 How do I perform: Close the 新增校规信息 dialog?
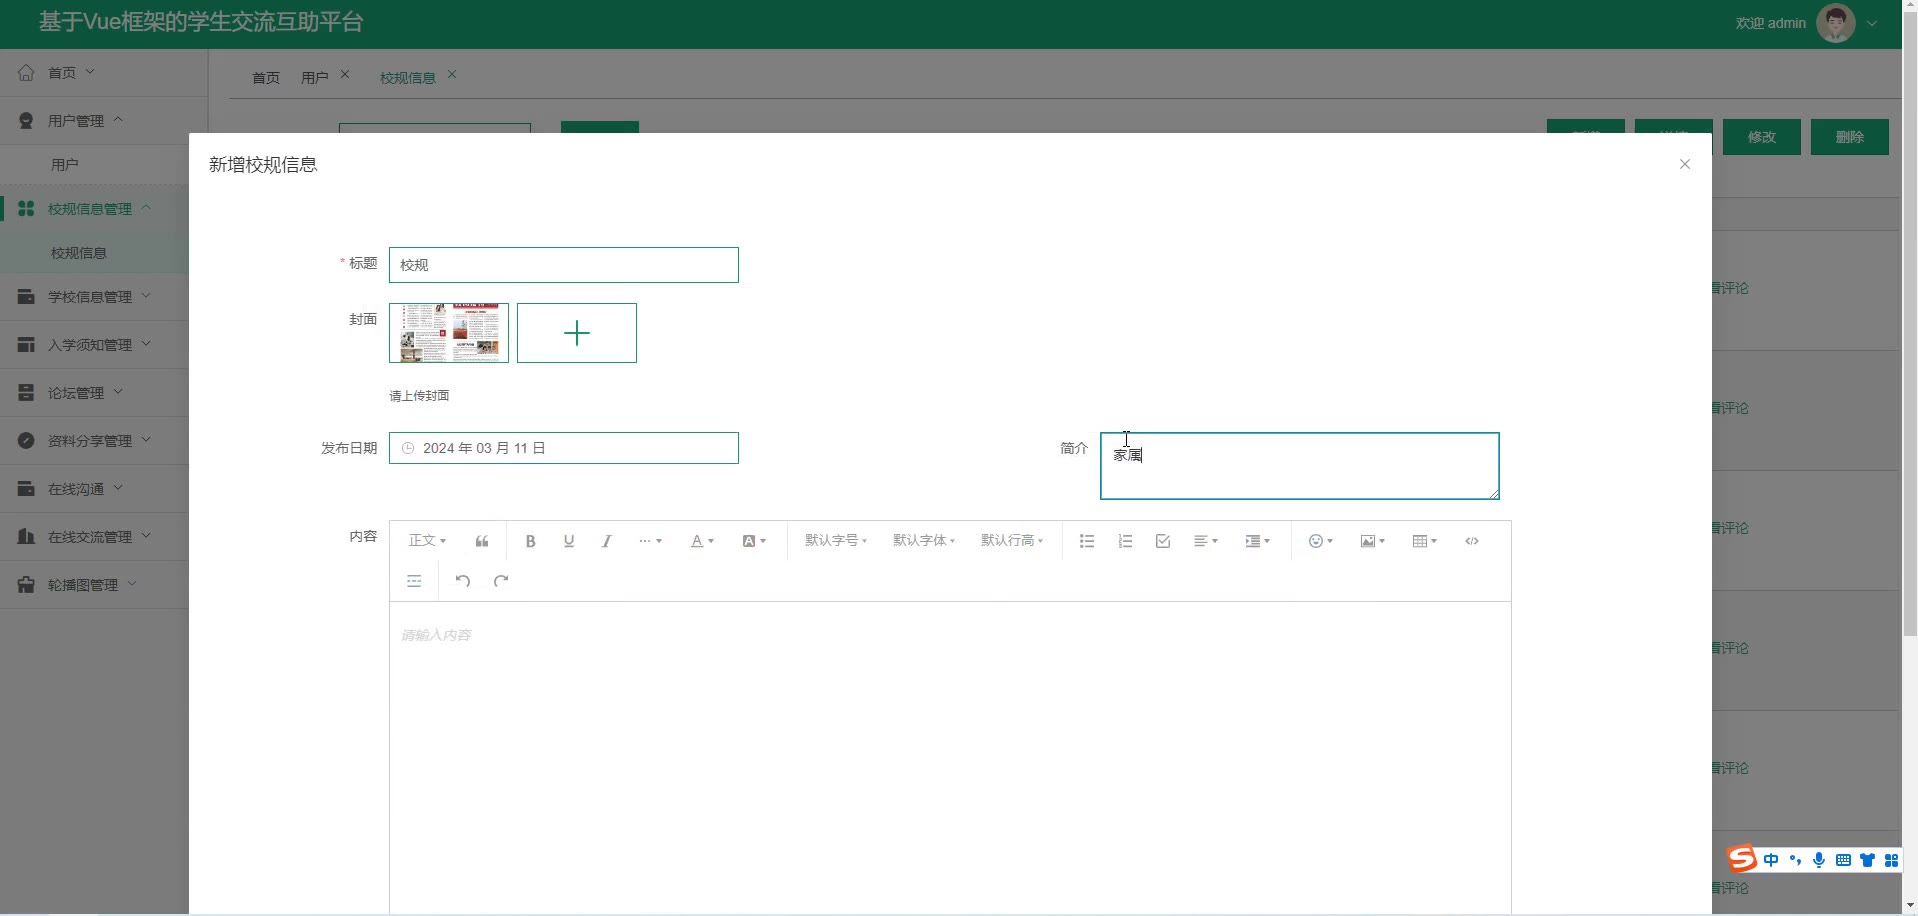1685,164
